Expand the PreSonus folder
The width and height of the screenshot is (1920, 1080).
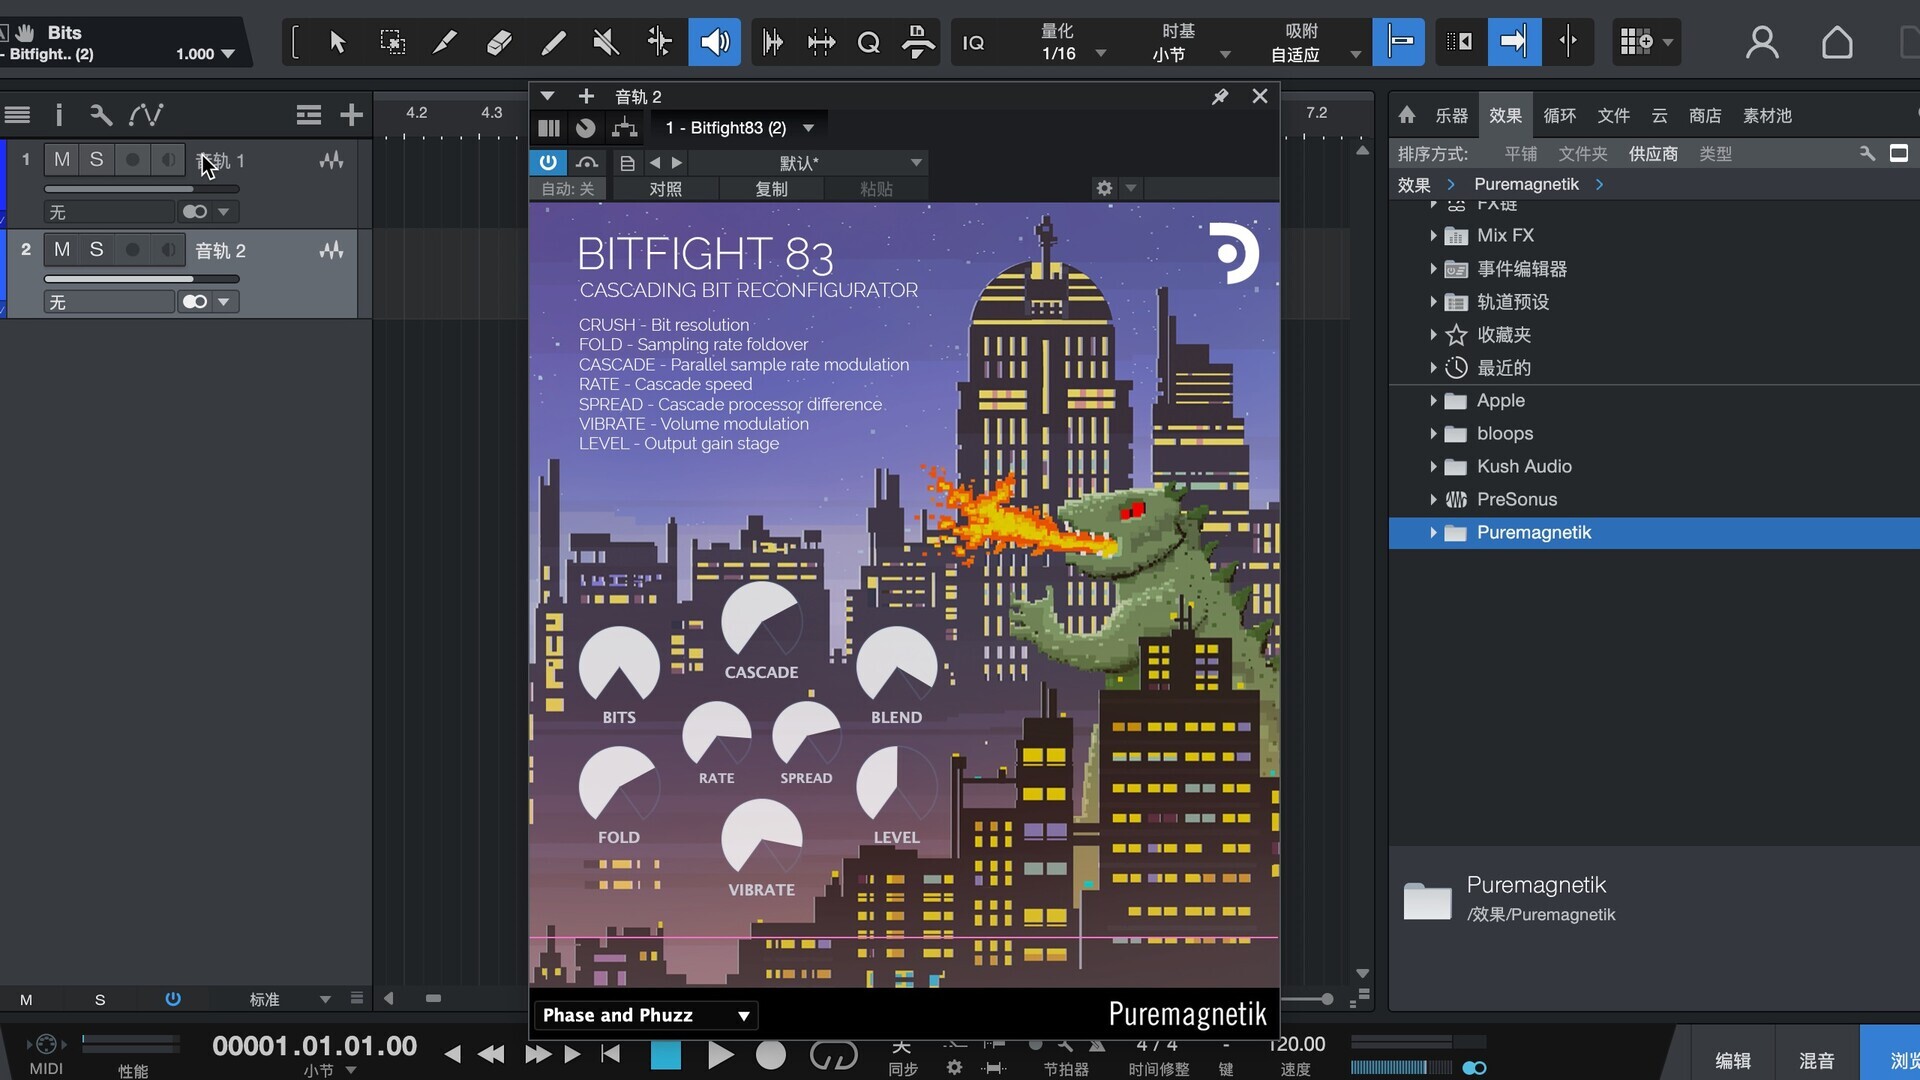[x=1433, y=500]
